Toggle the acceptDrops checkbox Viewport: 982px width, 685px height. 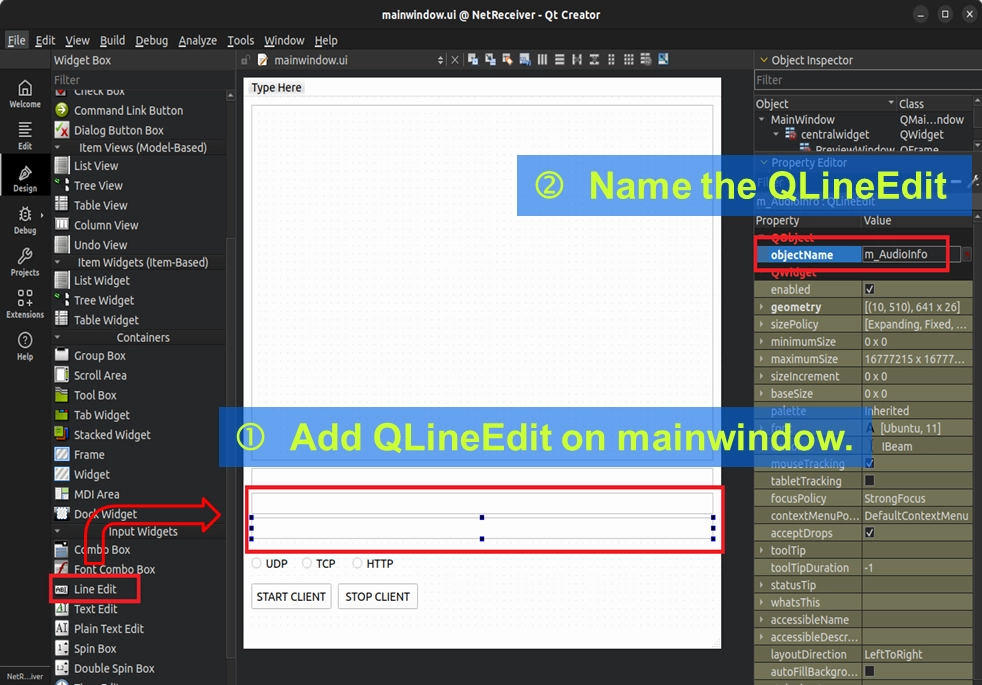click(x=869, y=533)
